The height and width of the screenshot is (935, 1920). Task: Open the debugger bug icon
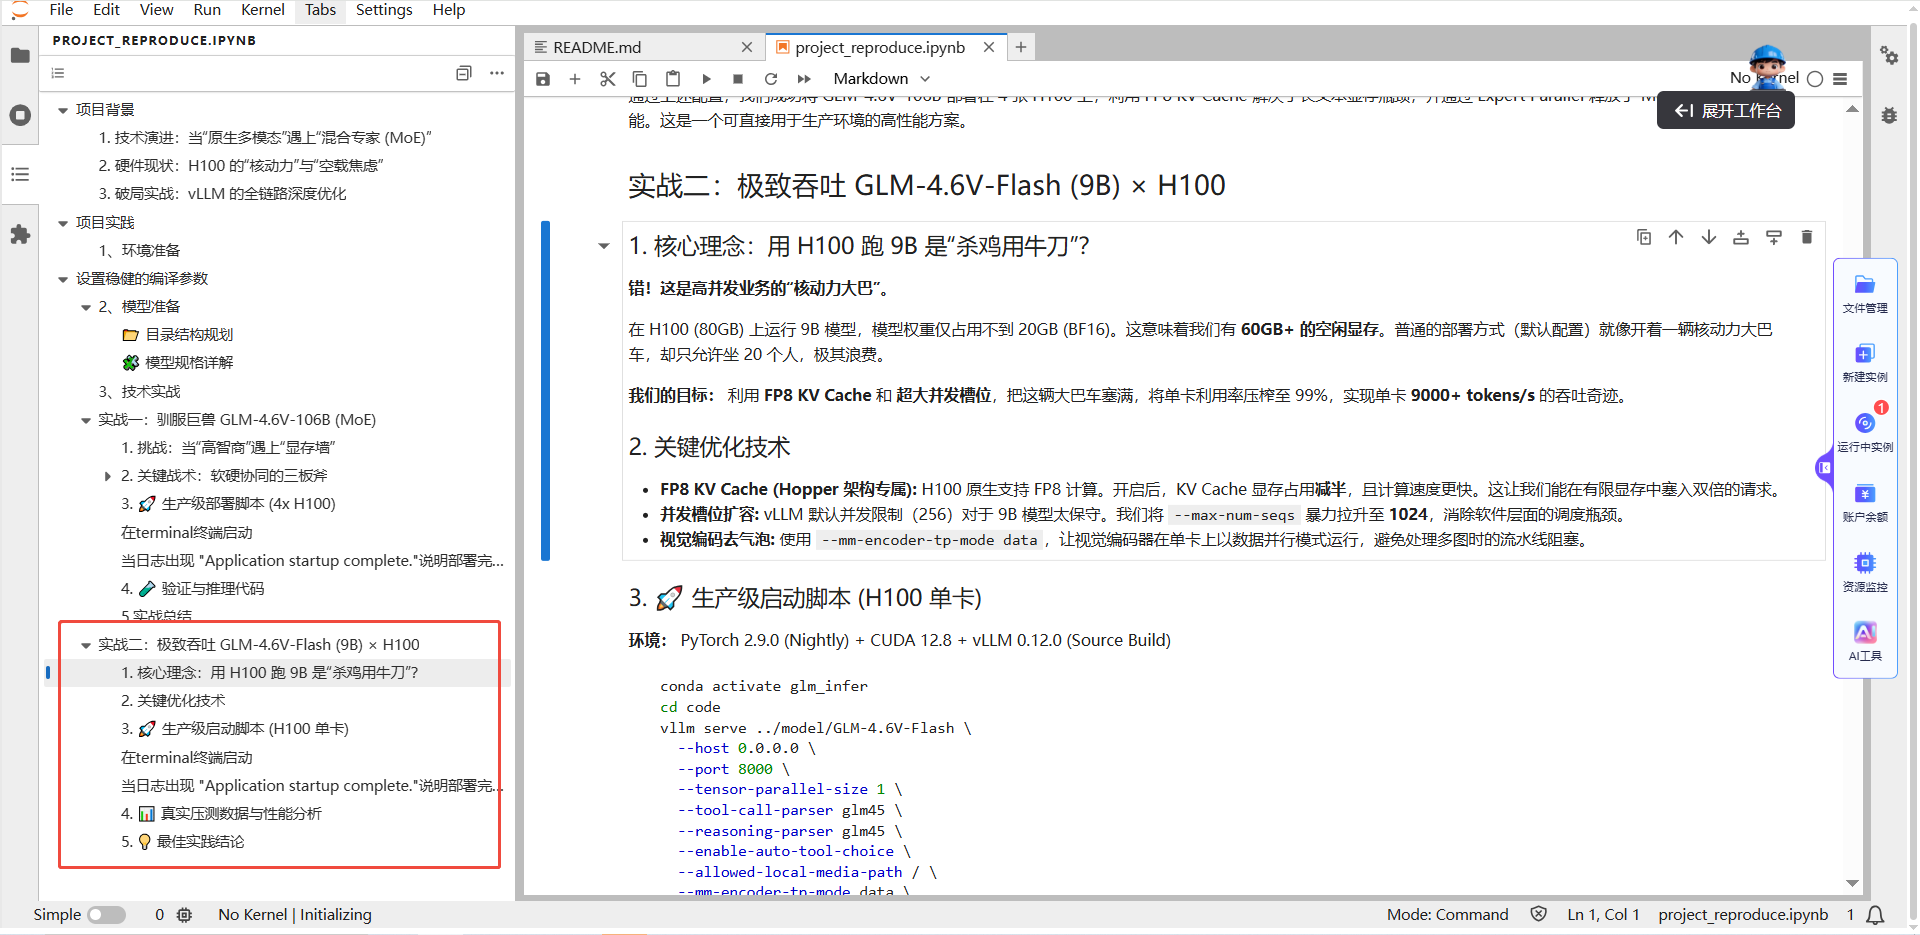(1889, 115)
